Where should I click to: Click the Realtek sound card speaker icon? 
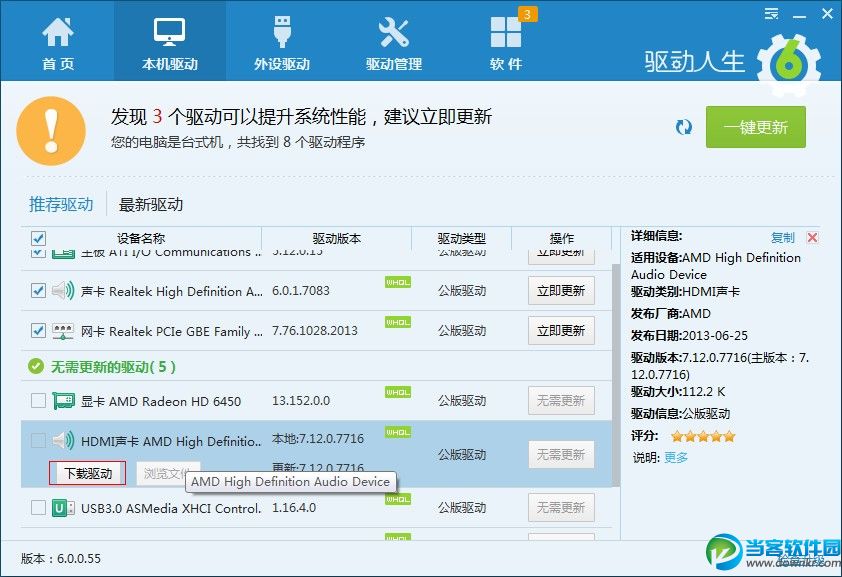[63, 291]
